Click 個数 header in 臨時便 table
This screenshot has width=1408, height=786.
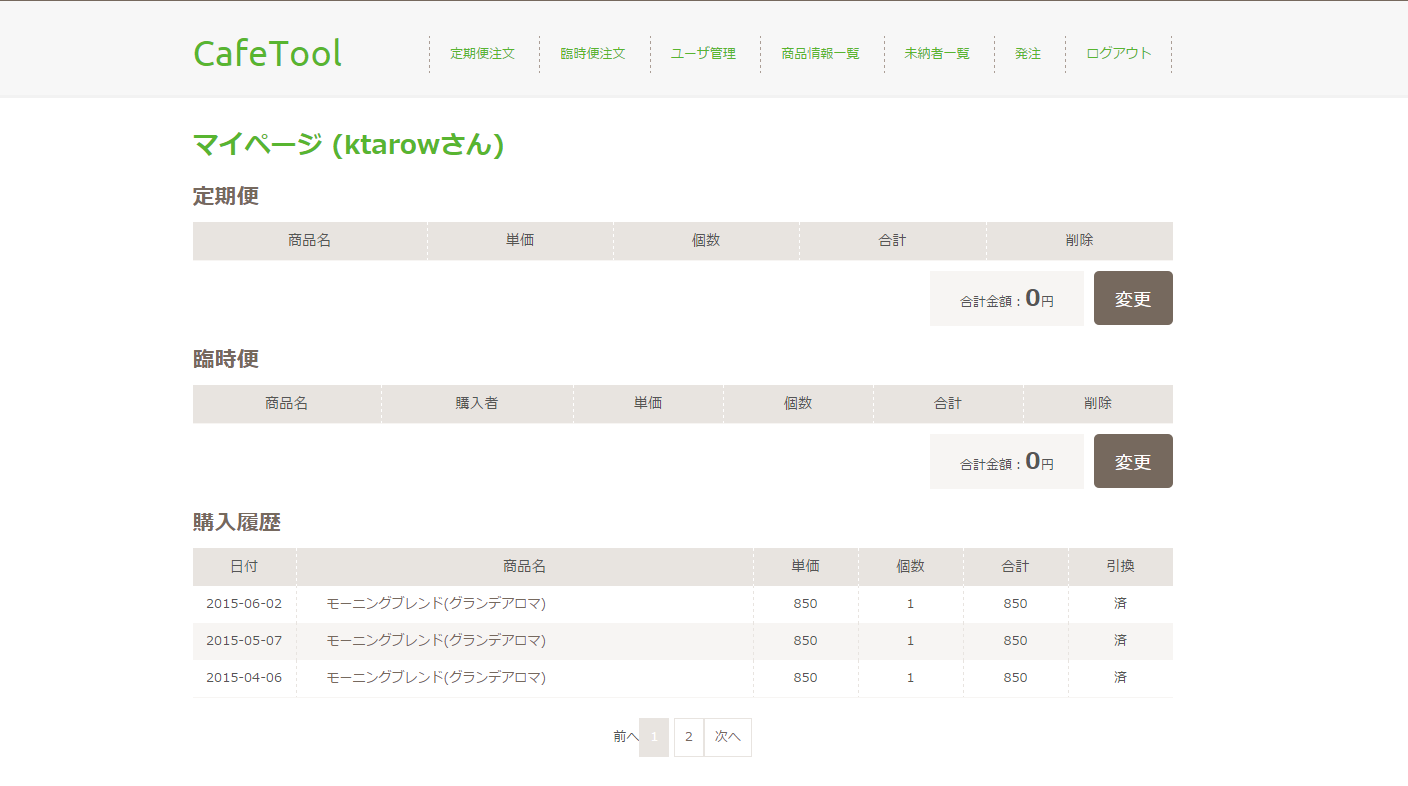click(798, 404)
